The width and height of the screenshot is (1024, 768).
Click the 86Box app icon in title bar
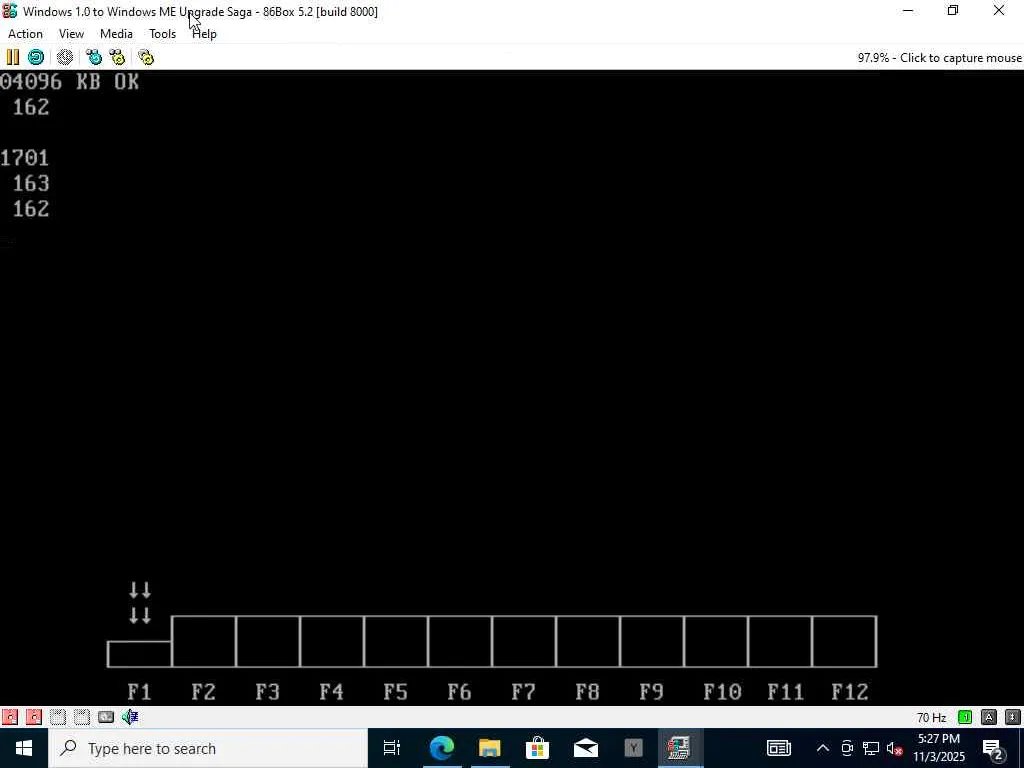coord(10,11)
